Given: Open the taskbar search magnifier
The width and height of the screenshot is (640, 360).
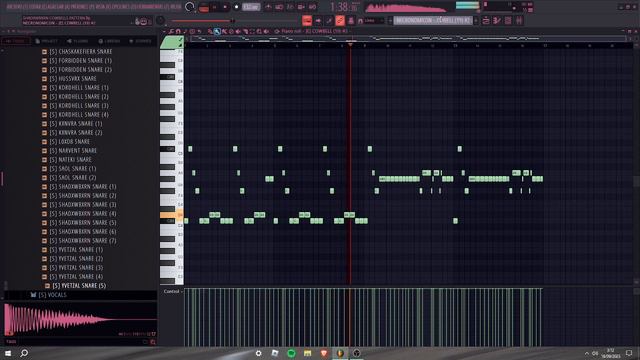Looking at the screenshot, I should 24,353.
